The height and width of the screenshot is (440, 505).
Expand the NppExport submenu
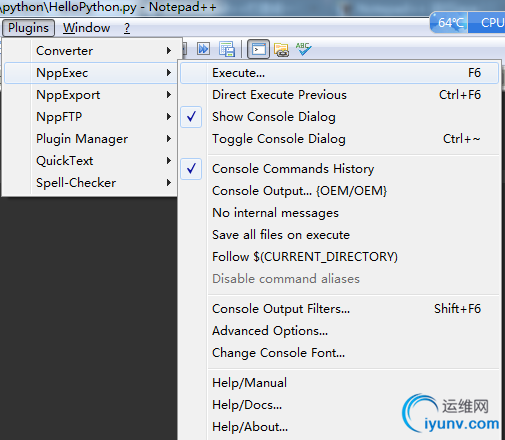point(91,95)
